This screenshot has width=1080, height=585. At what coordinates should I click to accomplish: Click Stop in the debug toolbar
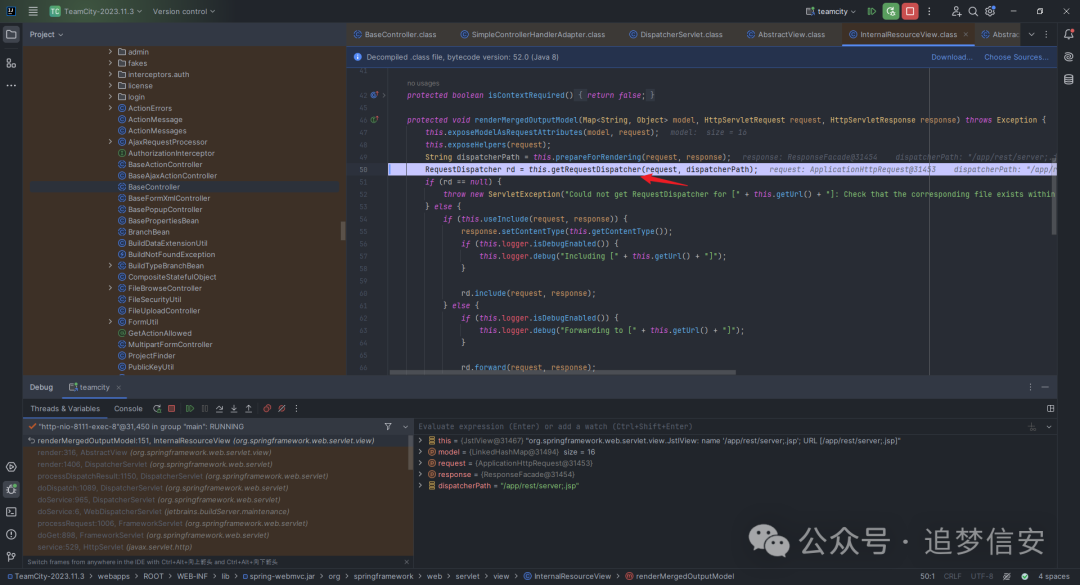tap(172, 409)
